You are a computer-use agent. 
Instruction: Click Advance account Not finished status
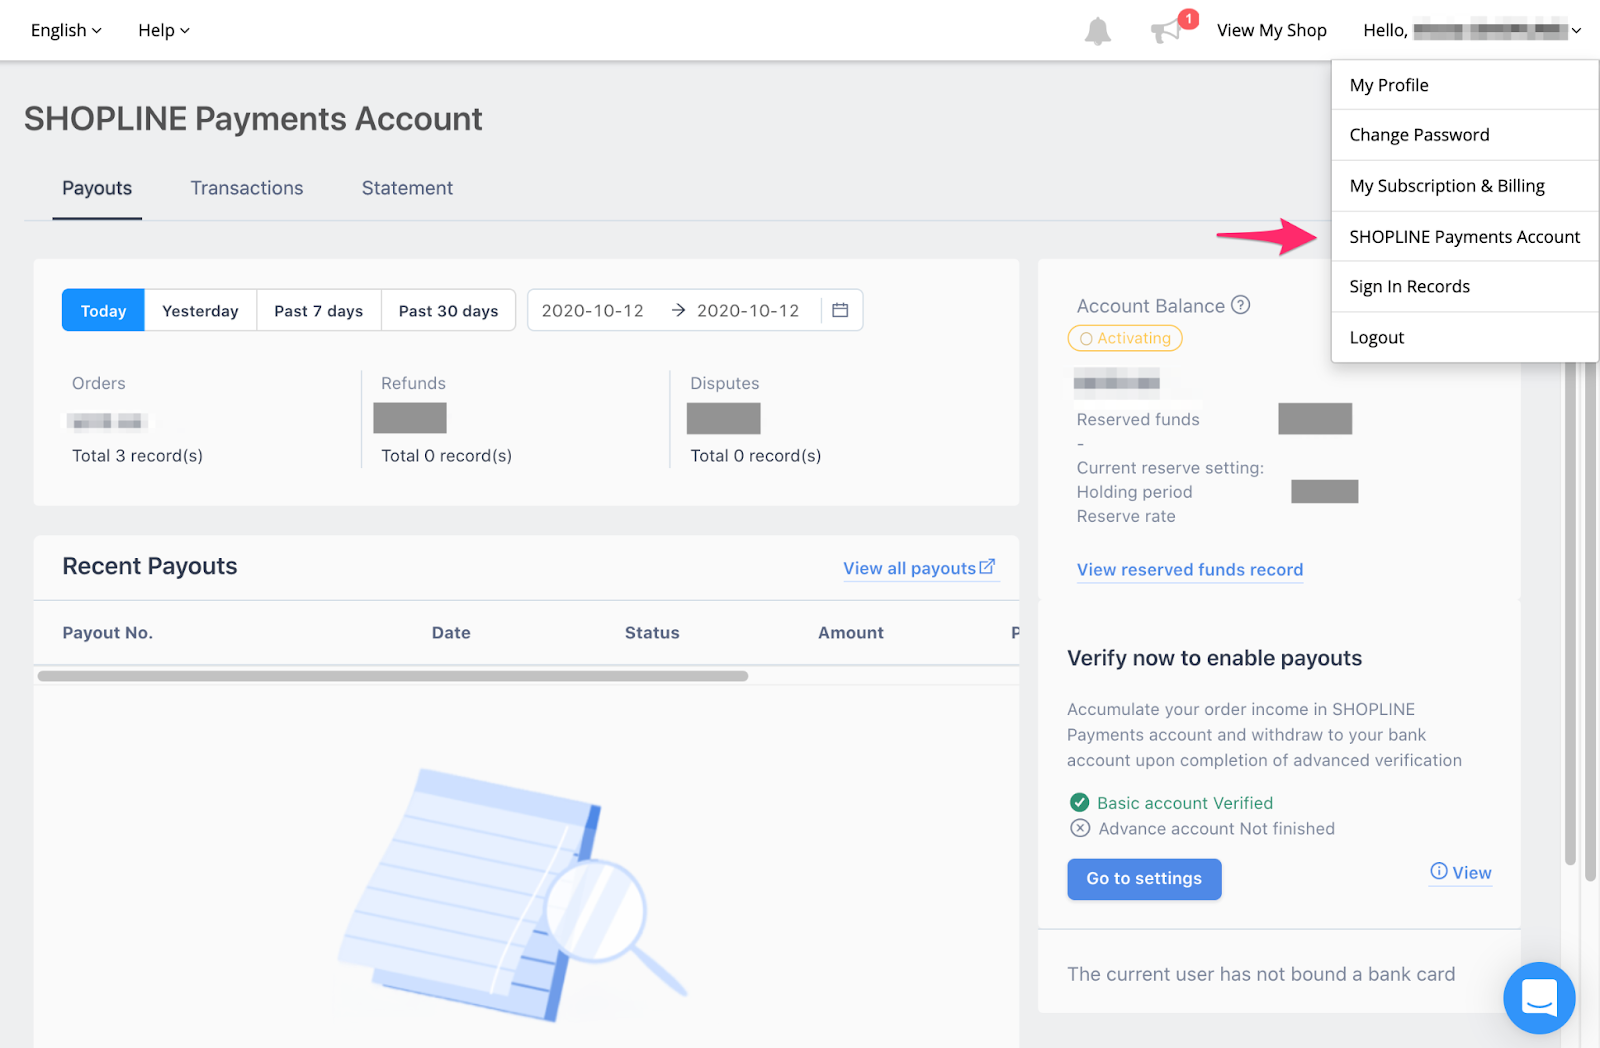tap(1203, 829)
